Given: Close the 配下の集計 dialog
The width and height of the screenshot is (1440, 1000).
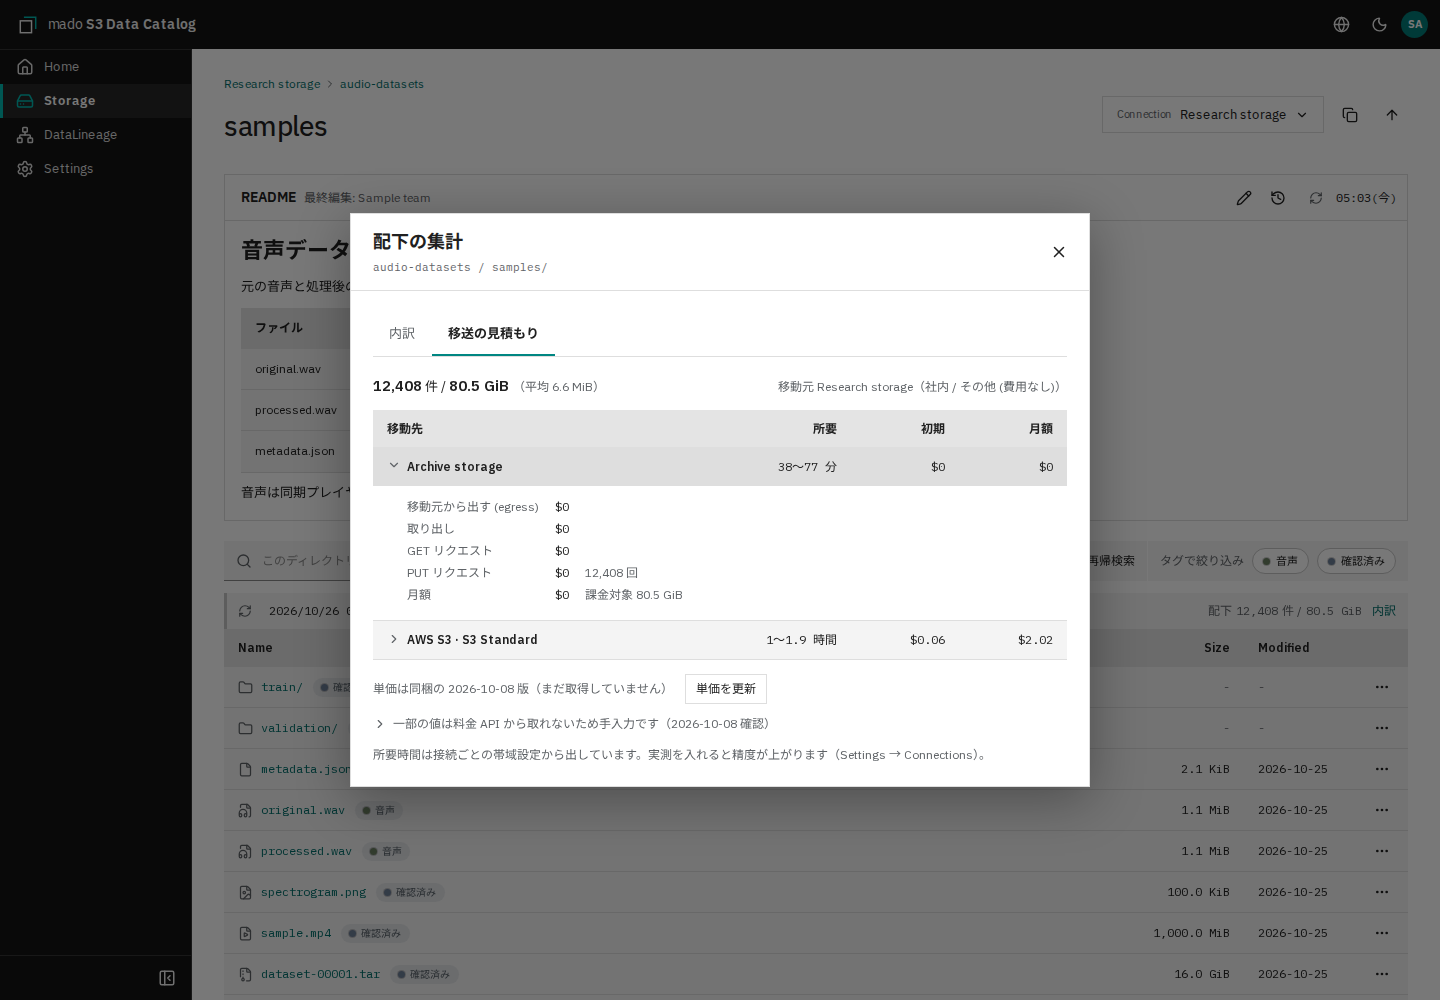Looking at the screenshot, I should pyautogui.click(x=1059, y=252).
